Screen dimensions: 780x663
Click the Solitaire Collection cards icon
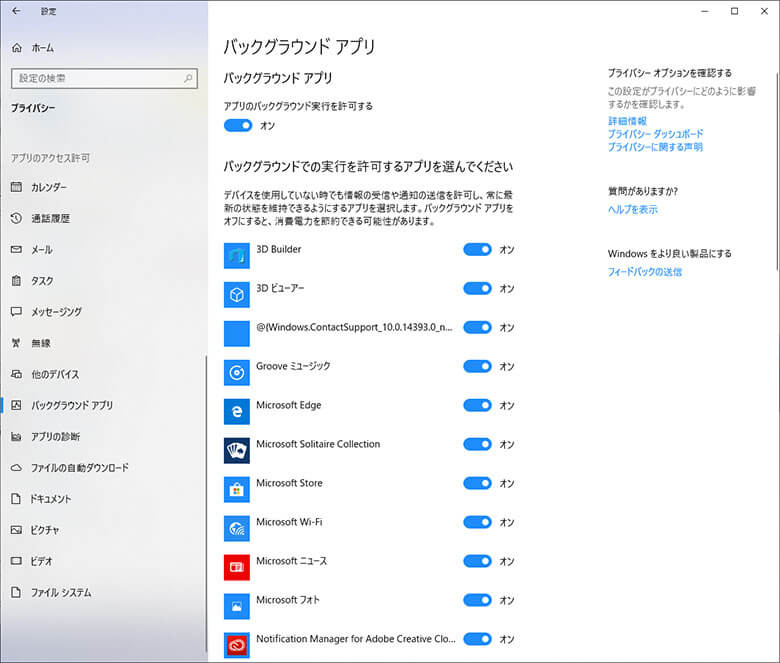point(237,451)
